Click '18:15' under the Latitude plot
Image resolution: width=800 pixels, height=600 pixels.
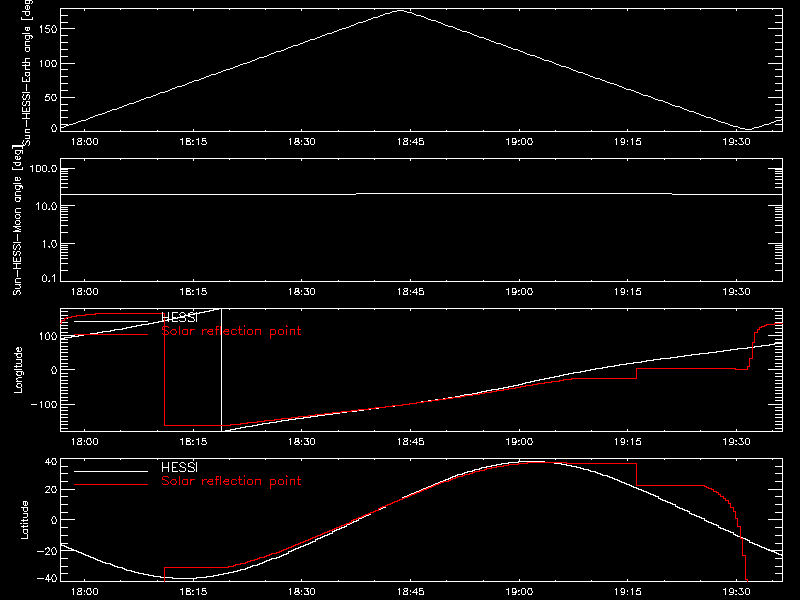click(x=193, y=592)
